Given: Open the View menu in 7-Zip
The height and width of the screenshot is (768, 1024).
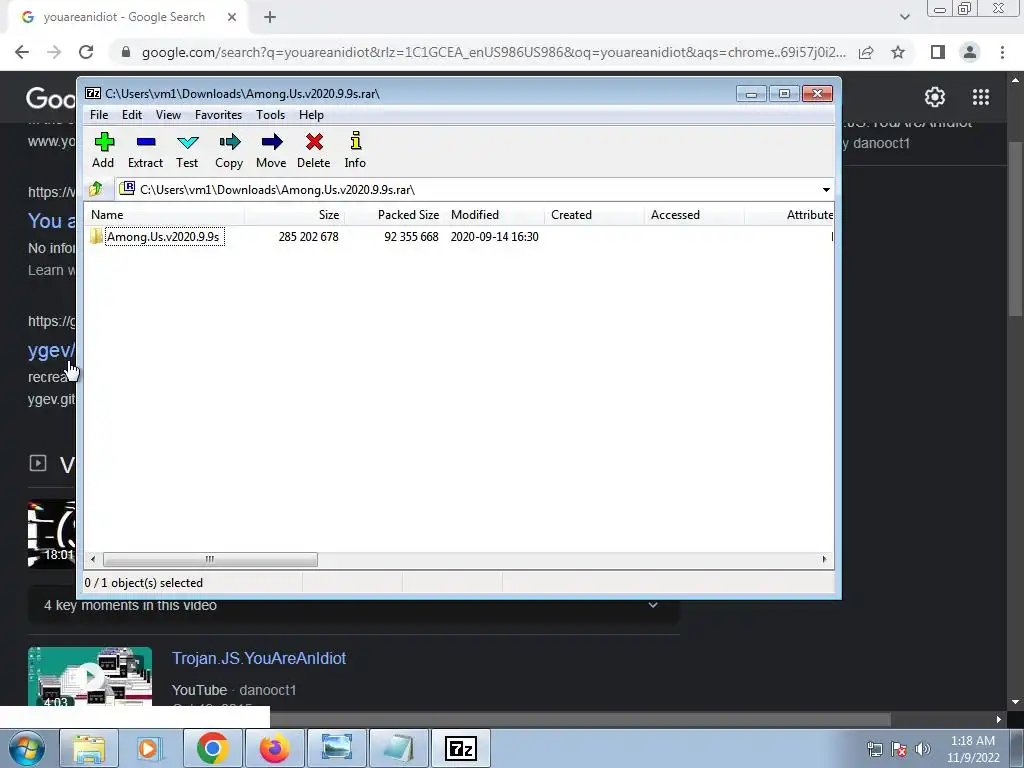Looking at the screenshot, I should [x=168, y=115].
